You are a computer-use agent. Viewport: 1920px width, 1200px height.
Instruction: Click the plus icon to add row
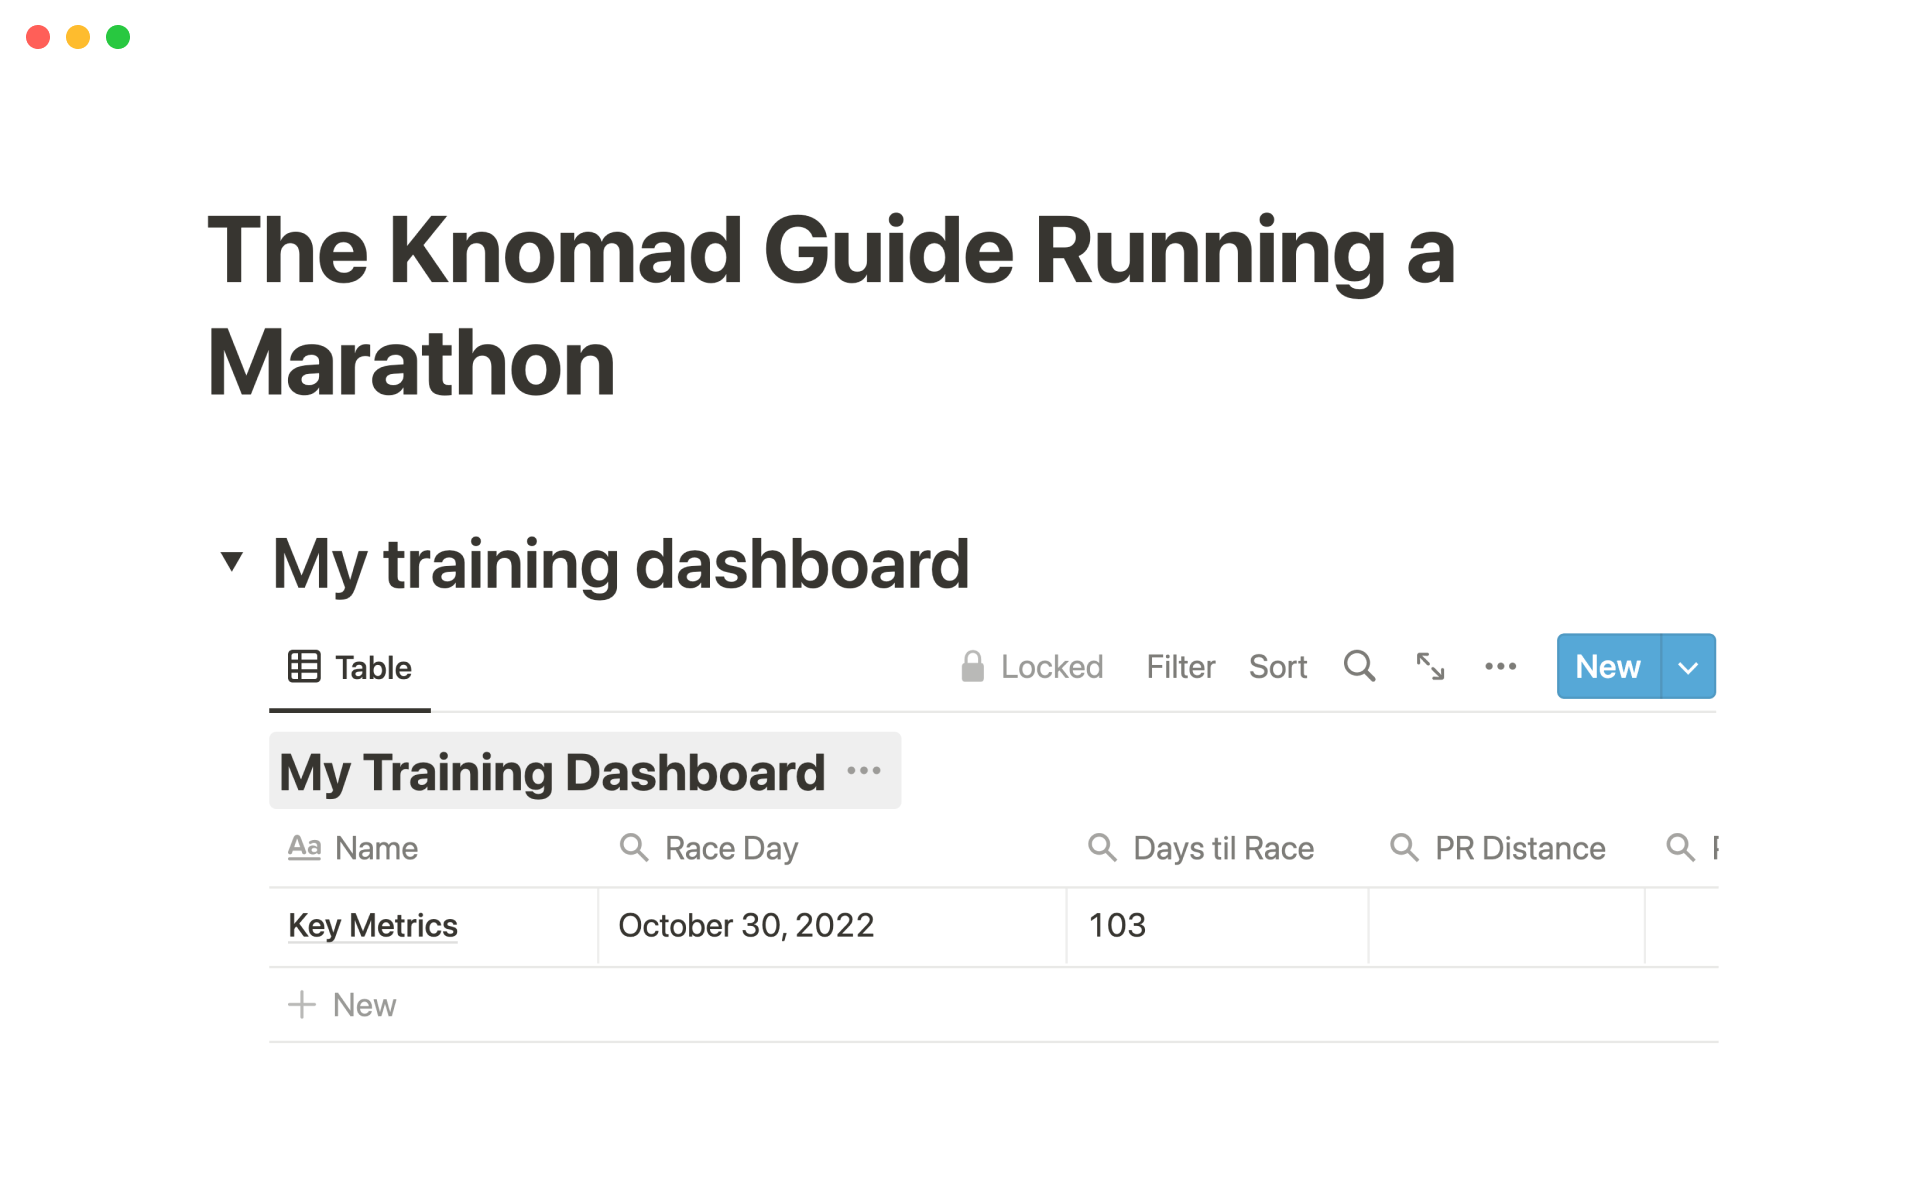coord(302,1004)
